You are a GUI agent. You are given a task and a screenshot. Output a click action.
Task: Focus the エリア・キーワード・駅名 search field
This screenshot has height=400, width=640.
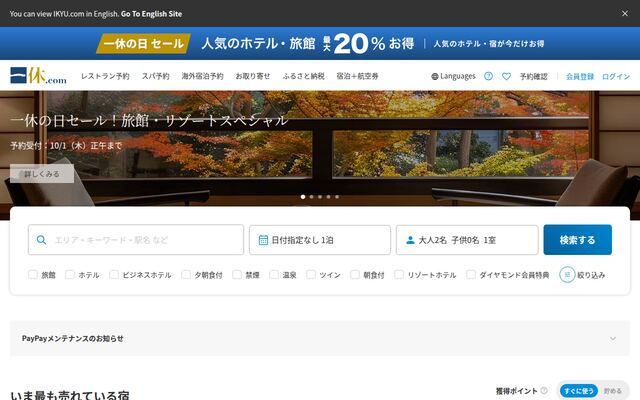point(136,240)
